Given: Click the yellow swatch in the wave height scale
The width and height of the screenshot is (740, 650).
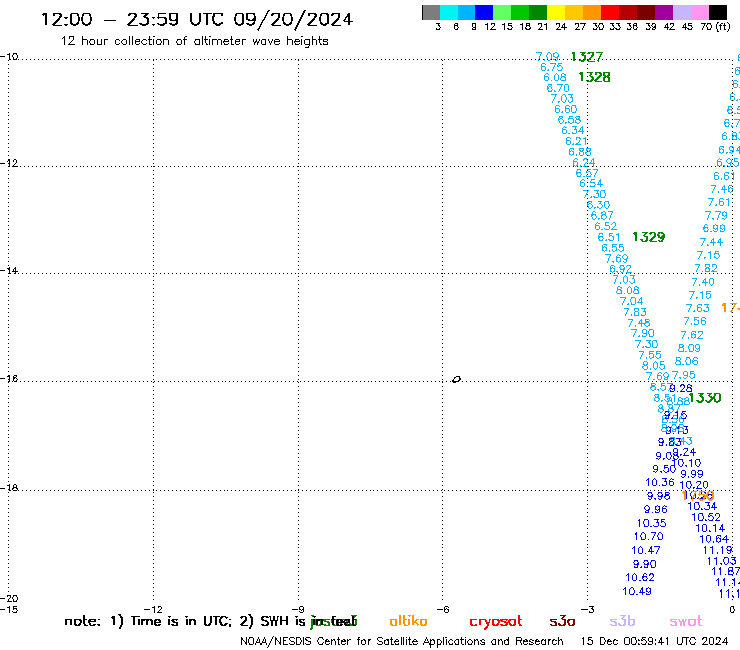Looking at the screenshot, I should [x=556, y=12].
